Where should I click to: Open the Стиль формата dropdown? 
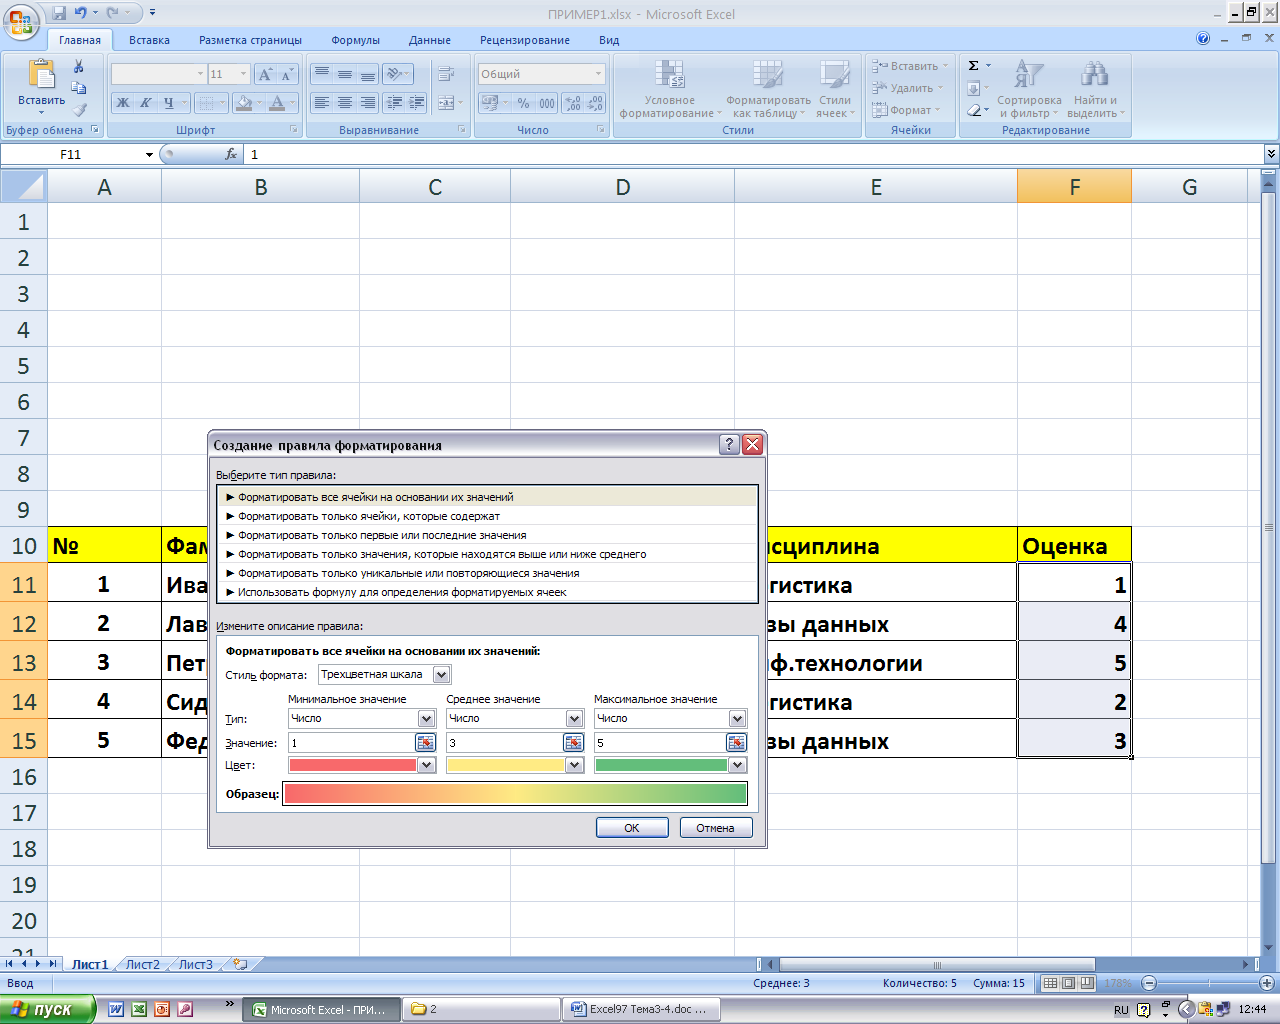pos(441,675)
